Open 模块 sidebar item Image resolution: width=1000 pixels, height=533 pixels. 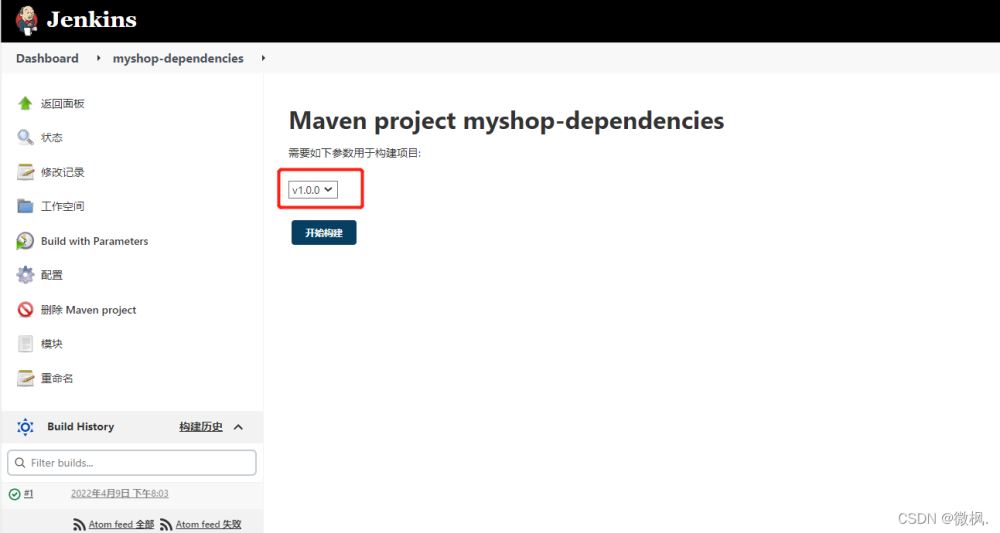[52, 344]
